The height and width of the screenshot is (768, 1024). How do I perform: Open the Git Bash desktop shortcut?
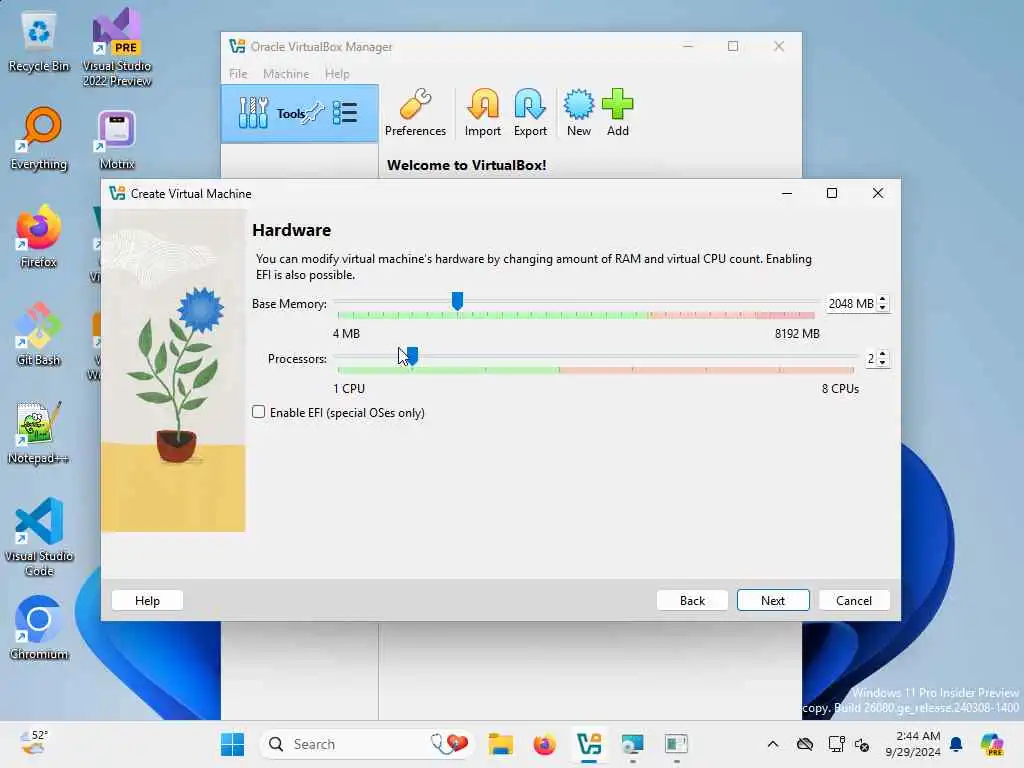pos(39,335)
